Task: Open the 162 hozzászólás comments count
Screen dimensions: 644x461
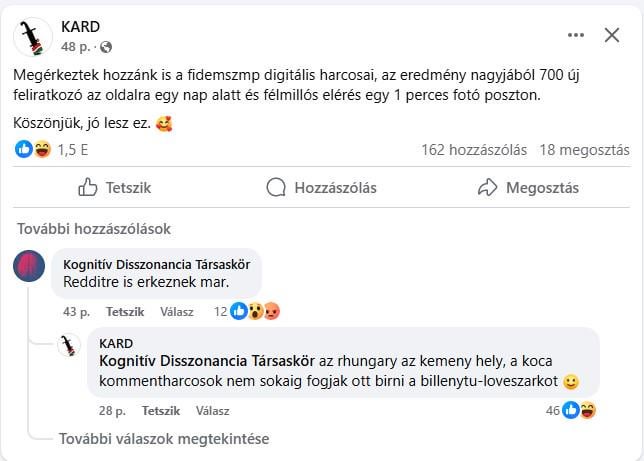Action: (474, 150)
